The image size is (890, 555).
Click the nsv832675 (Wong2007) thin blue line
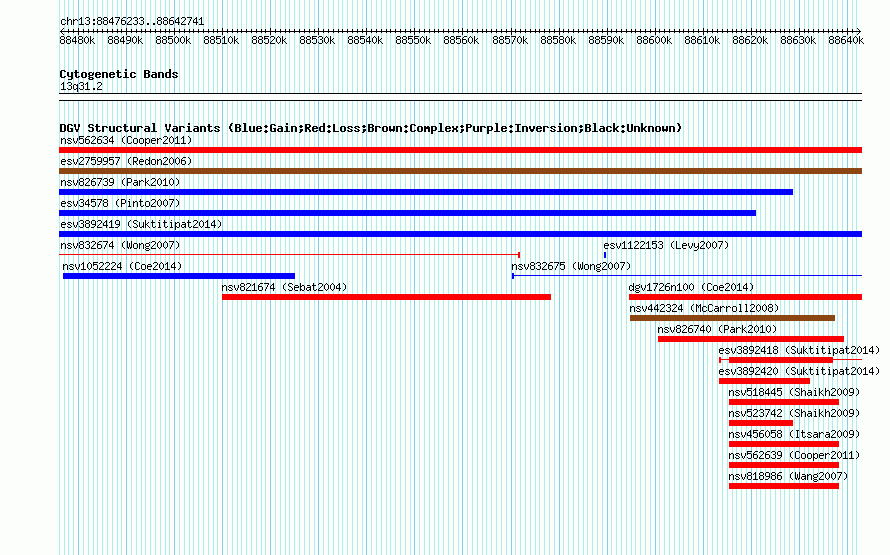click(x=687, y=276)
